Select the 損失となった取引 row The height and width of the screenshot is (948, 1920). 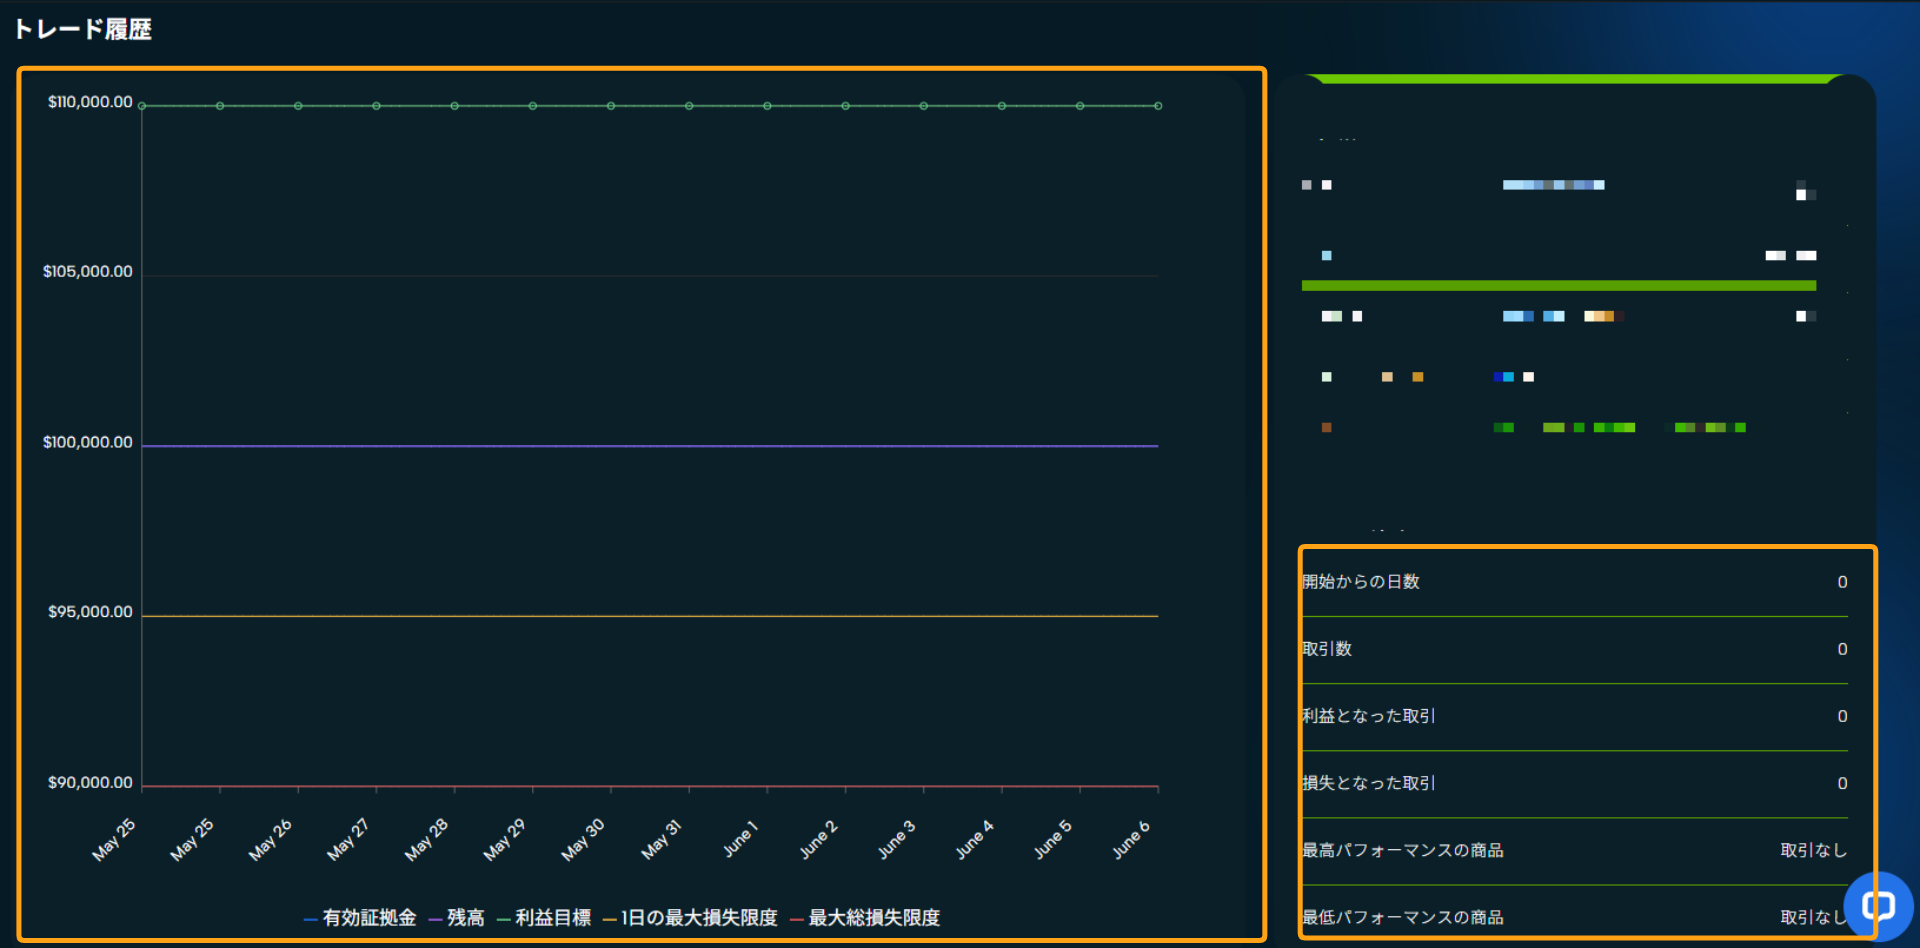pos(1573,783)
